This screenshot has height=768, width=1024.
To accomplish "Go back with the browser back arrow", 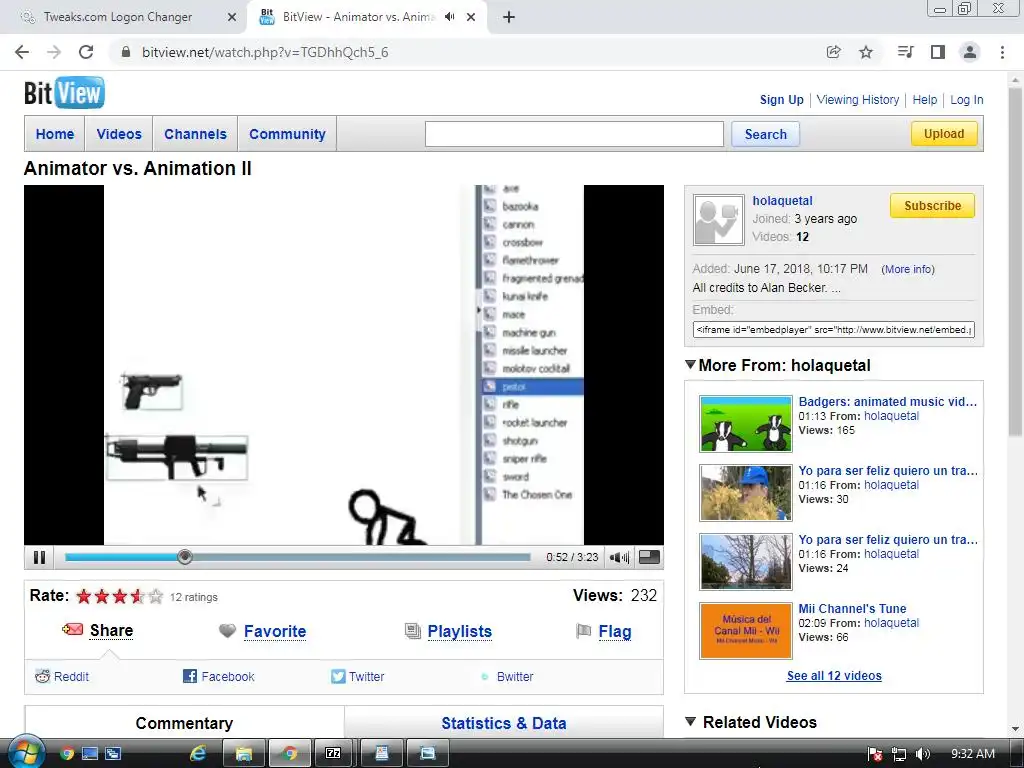I will tap(22, 52).
